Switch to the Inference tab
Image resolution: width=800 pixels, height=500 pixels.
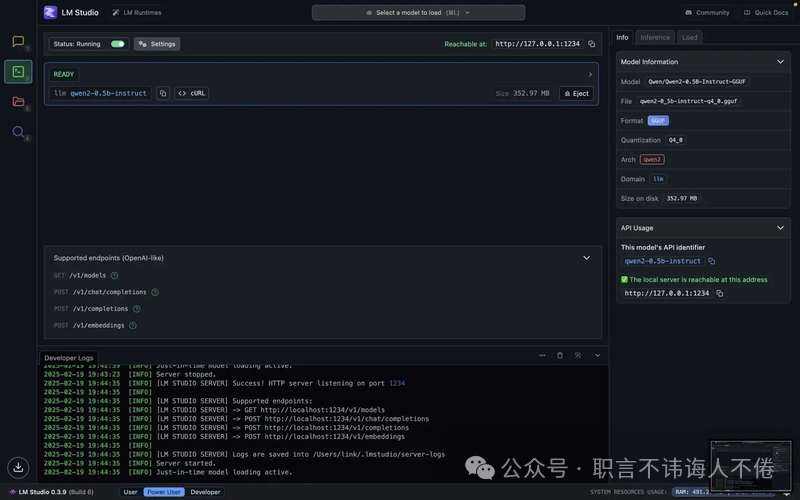(655, 37)
